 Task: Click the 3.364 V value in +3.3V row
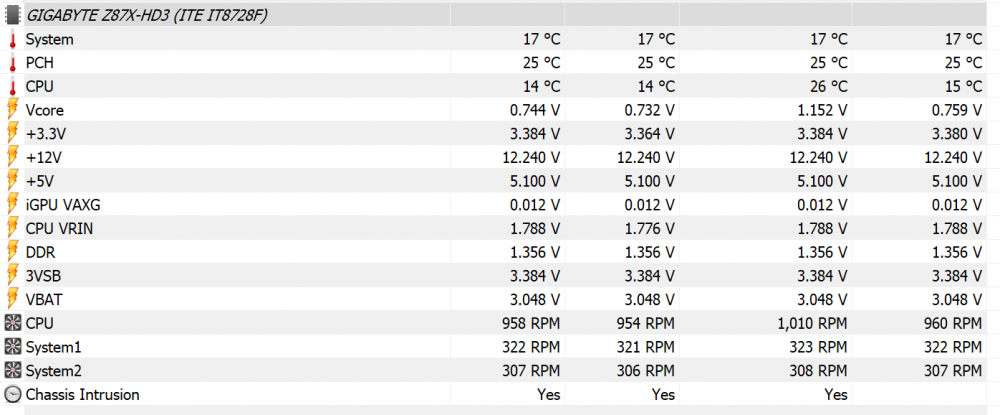point(649,134)
